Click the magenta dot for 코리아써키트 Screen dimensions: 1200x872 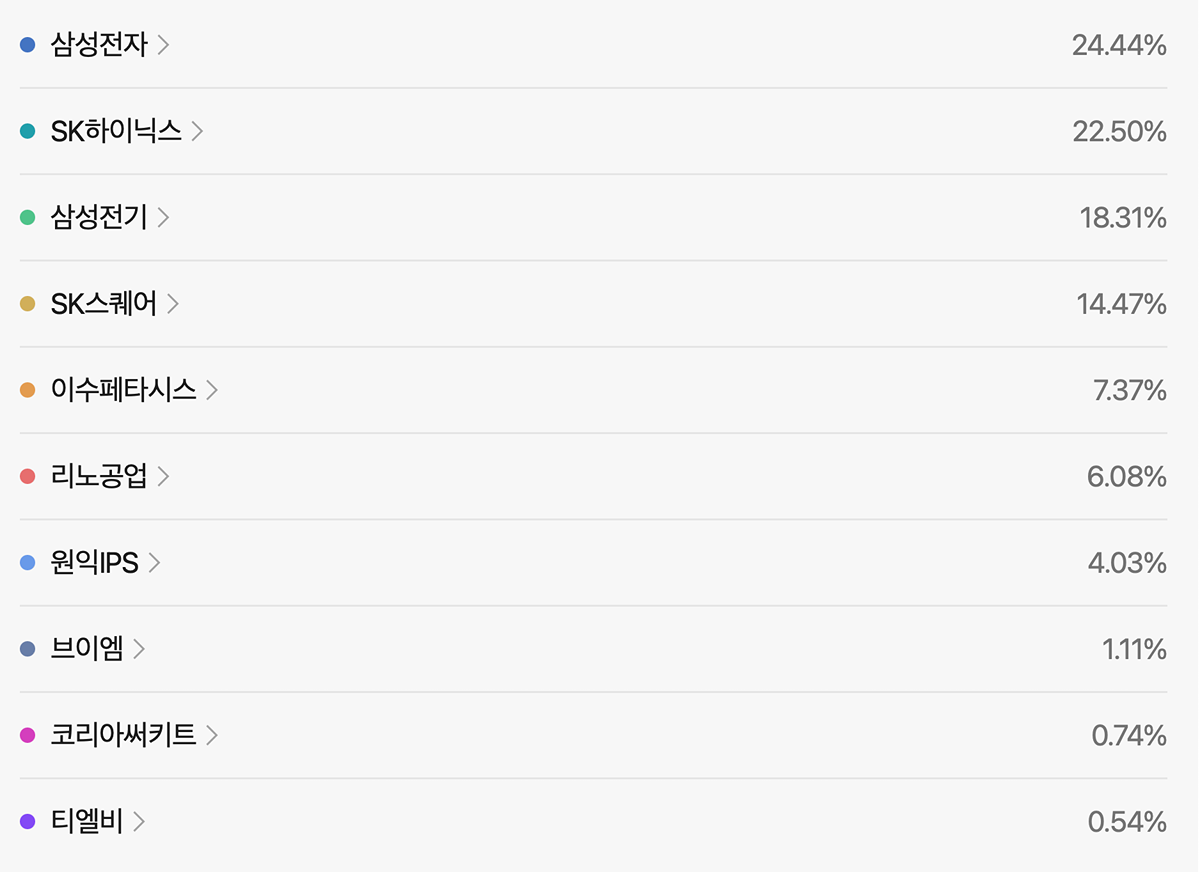28,735
